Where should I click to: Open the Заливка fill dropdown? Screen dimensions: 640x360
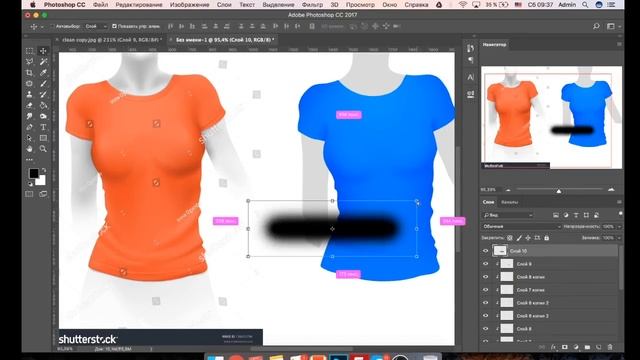[x=619, y=238]
